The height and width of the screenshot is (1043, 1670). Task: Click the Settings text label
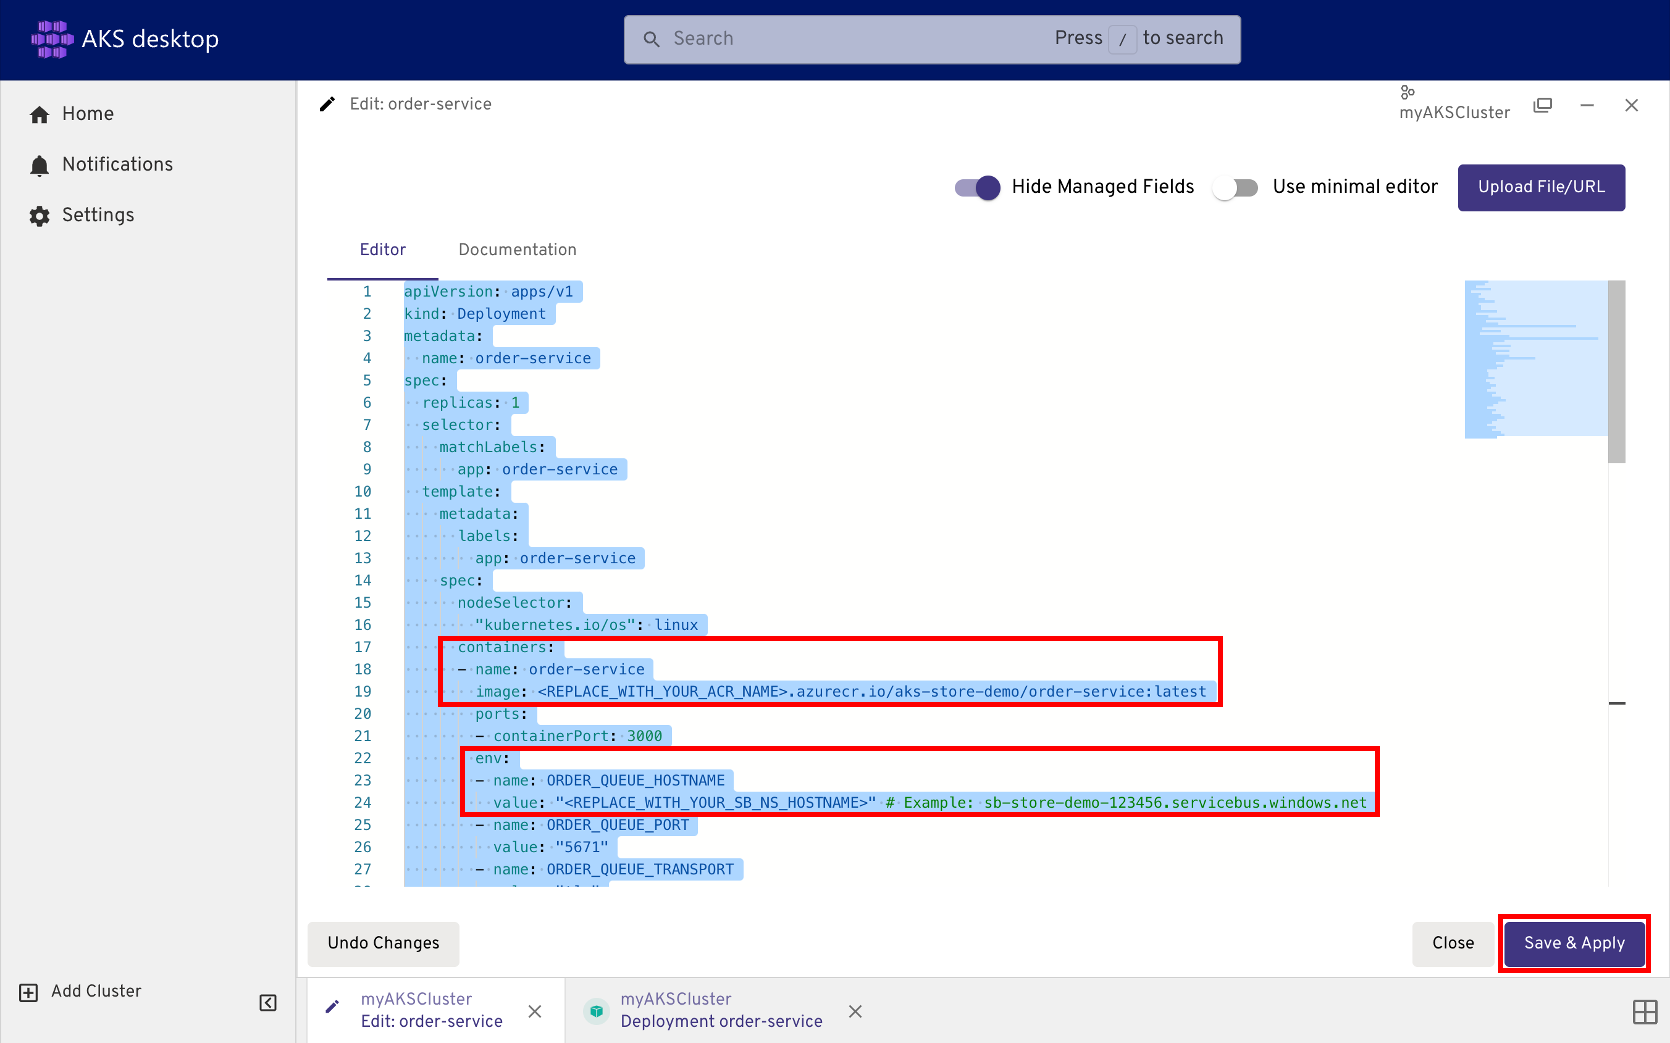coord(98,216)
